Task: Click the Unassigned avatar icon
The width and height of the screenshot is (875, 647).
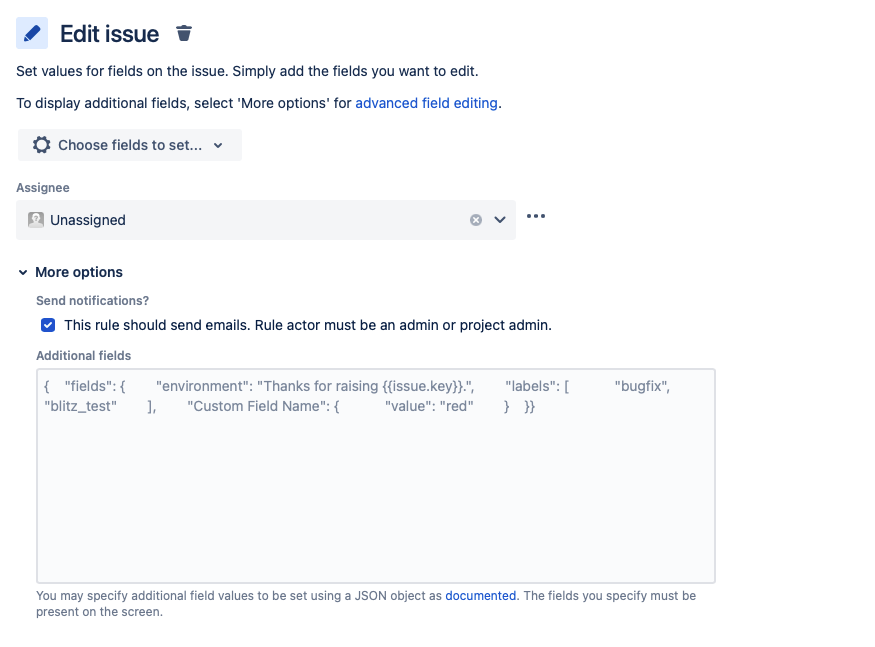Action: (x=36, y=220)
